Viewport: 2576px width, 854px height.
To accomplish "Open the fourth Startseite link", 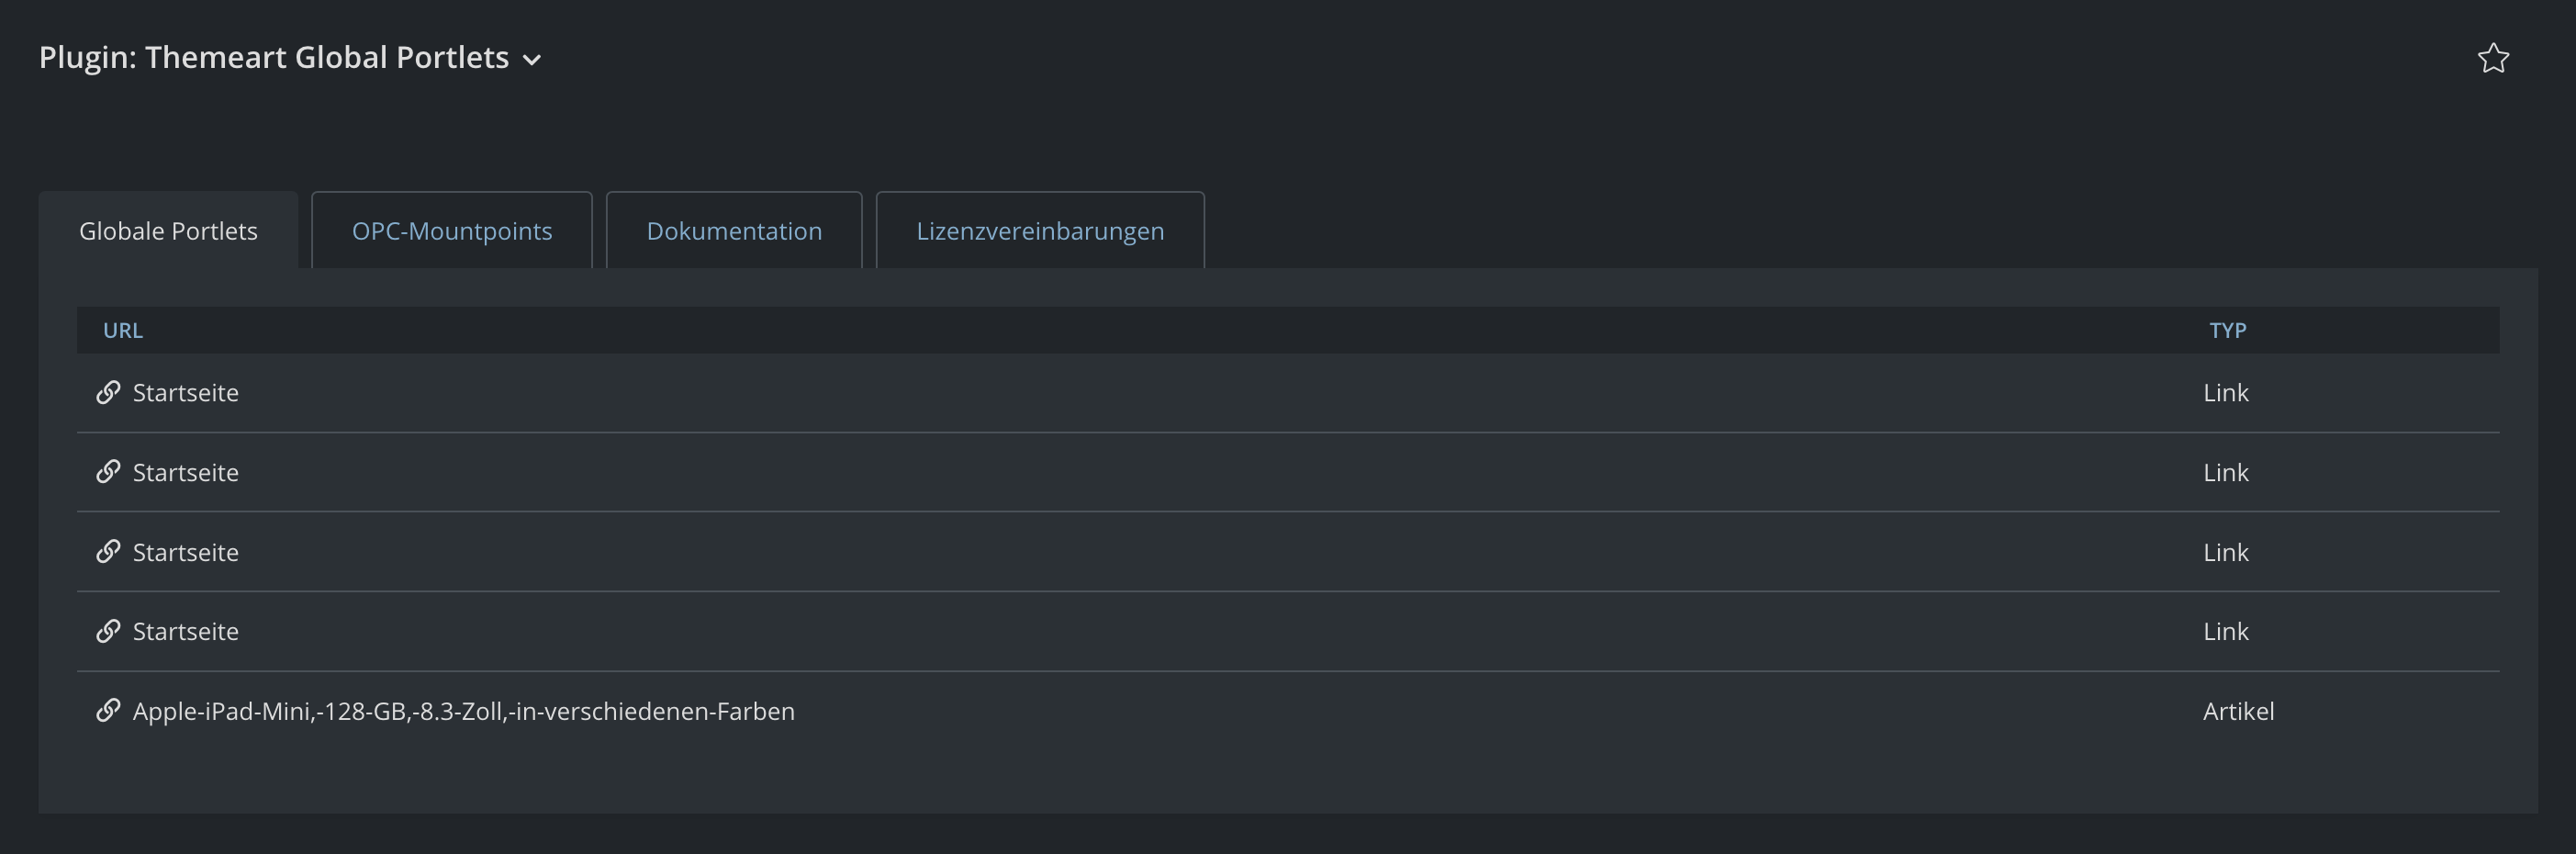I will [x=185, y=632].
